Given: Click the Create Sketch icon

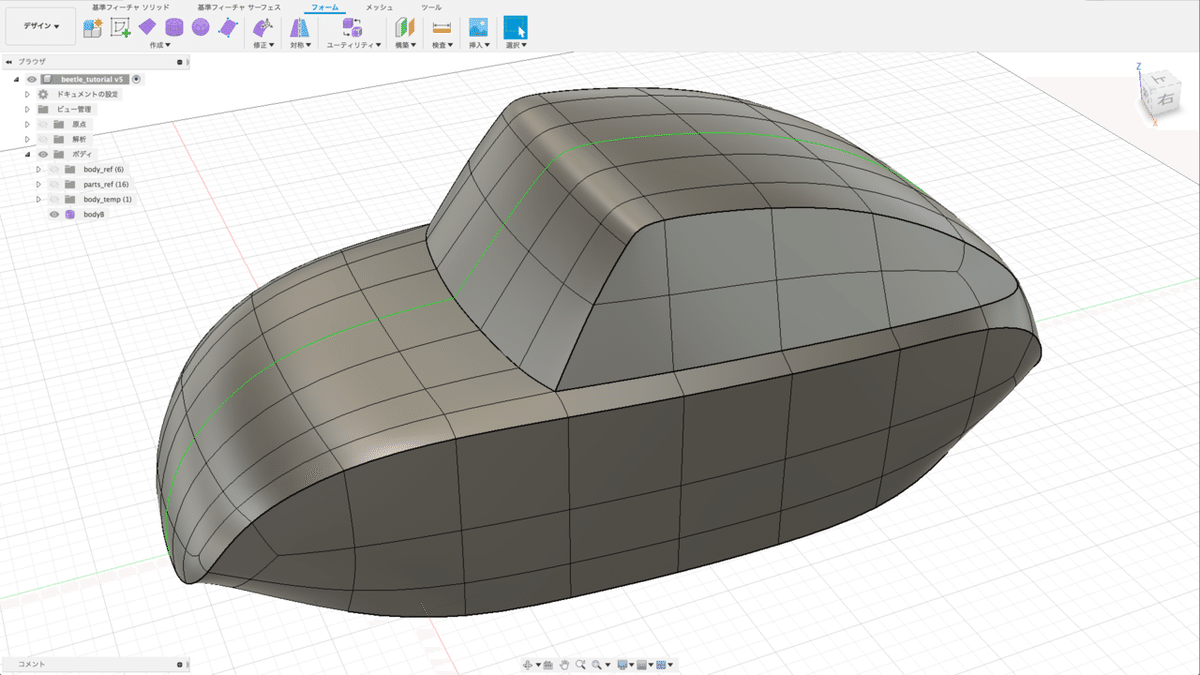Looking at the screenshot, I should (x=121, y=28).
